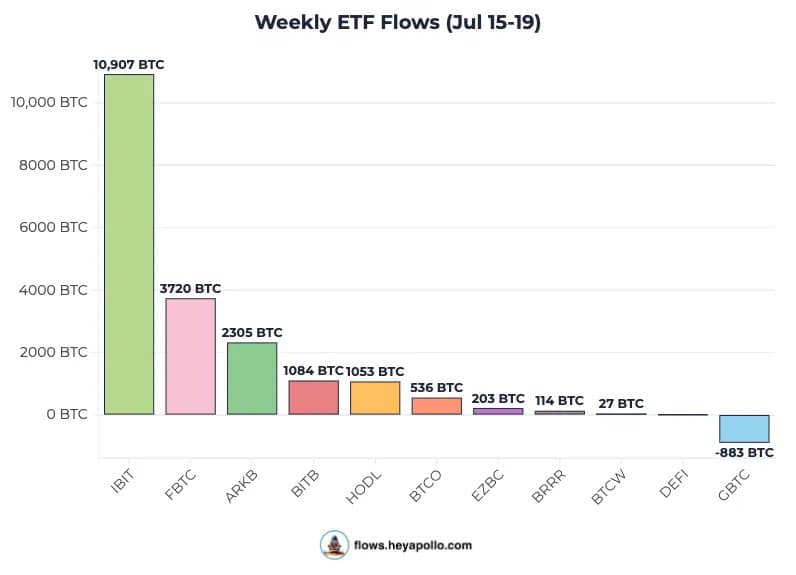Click the Apollo logo icon
The height and width of the screenshot is (575, 796).
[334, 545]
